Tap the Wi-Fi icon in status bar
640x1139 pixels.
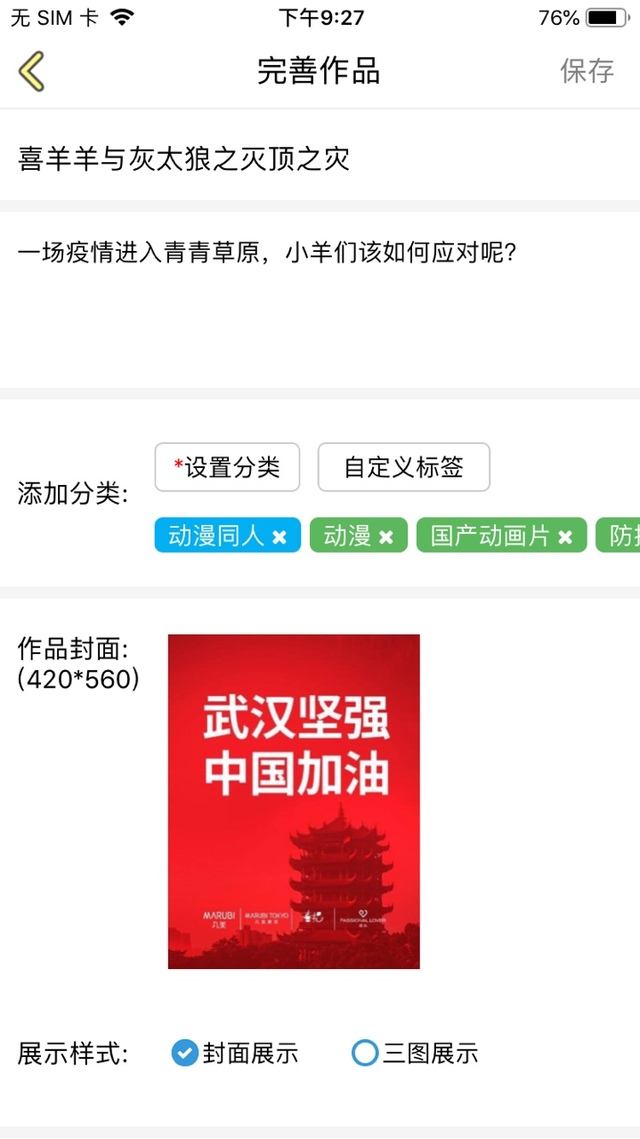pos(123,17)
